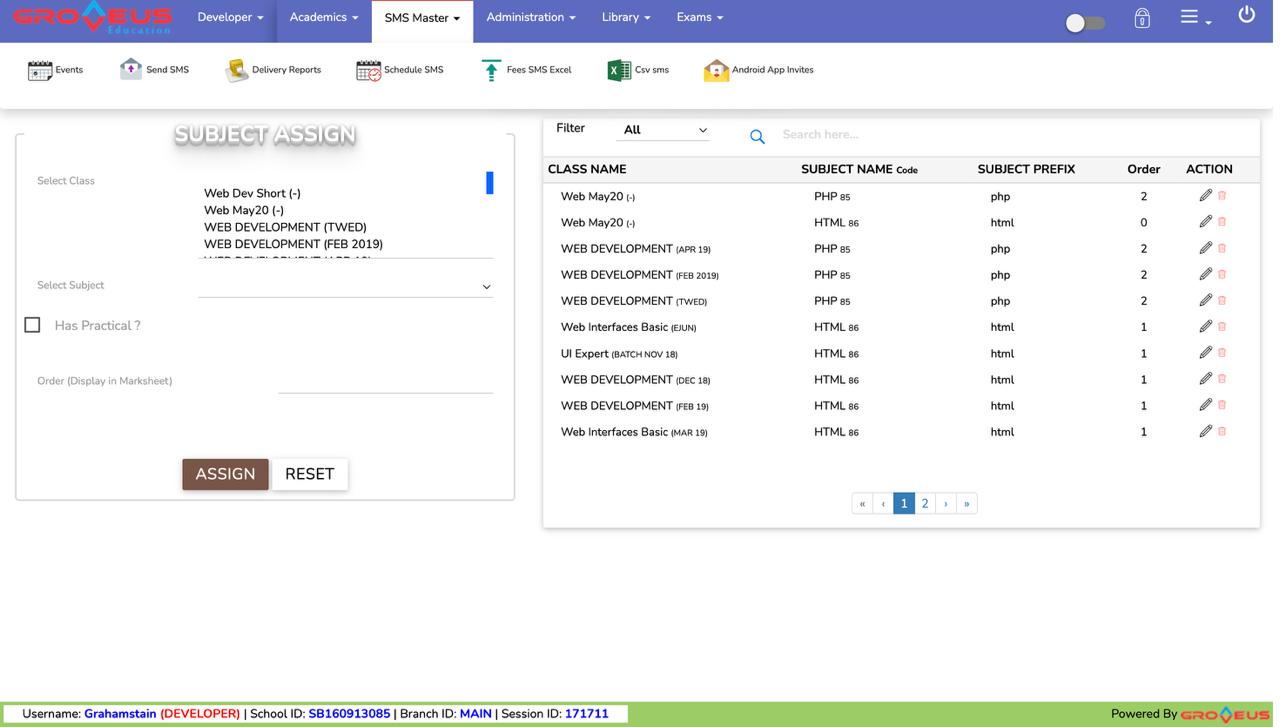Open Android App Invites icon
Image resolution: width=1280 pixels, height=727 pixels.
point(716,70)
